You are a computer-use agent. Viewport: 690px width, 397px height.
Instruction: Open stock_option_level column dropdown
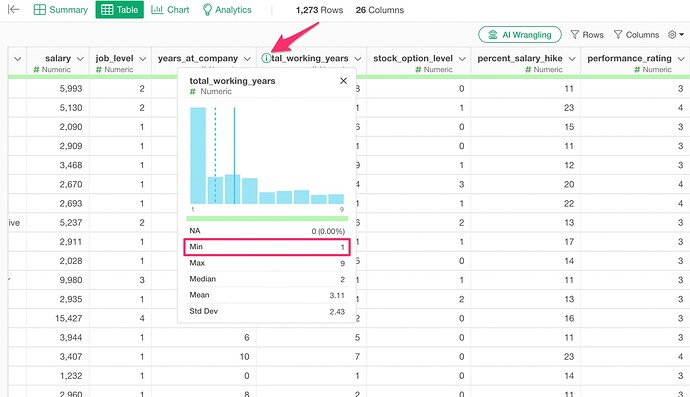[462, 59]
